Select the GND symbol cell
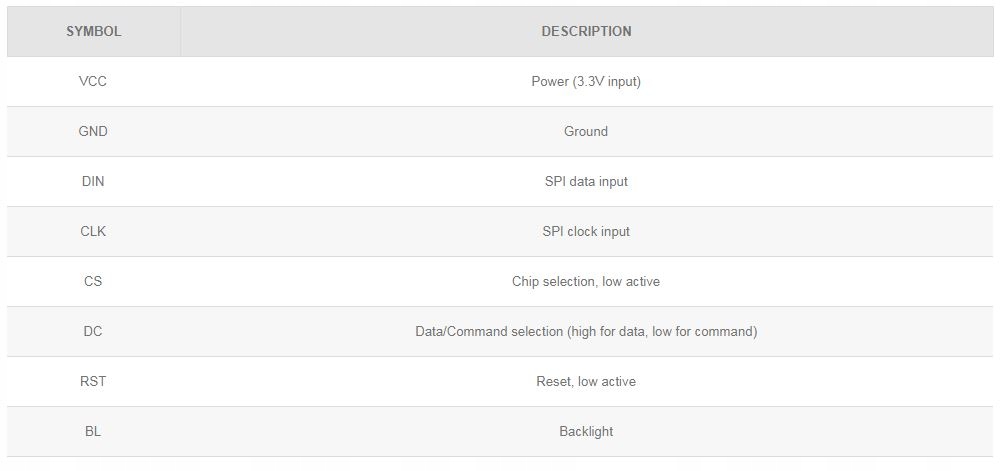The height and width of the screenshot is (471, 1002). point(93,131)
